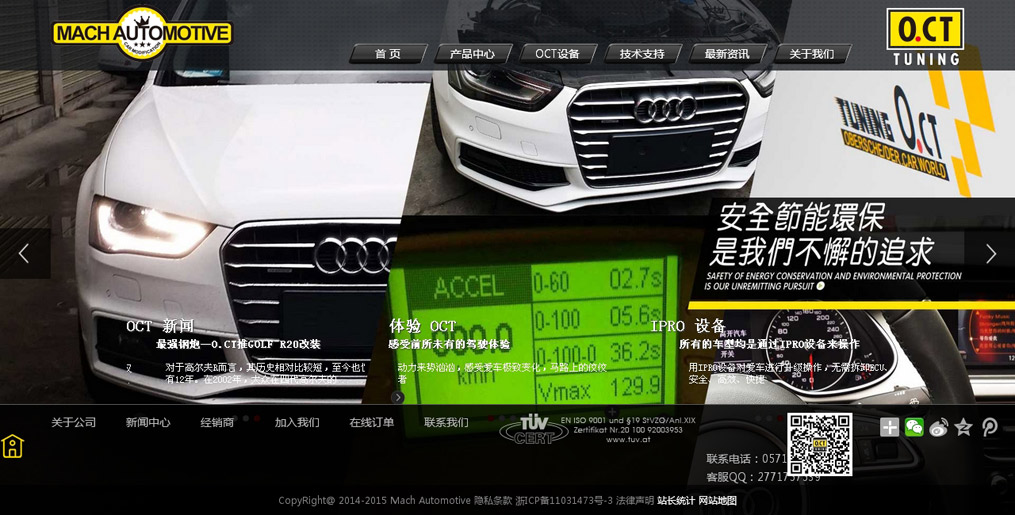The image size is (1015, 515).
Task: Click 感受前所未有的驾驶体验 headline
Action: pyautogui.click(x=449, y=344)
